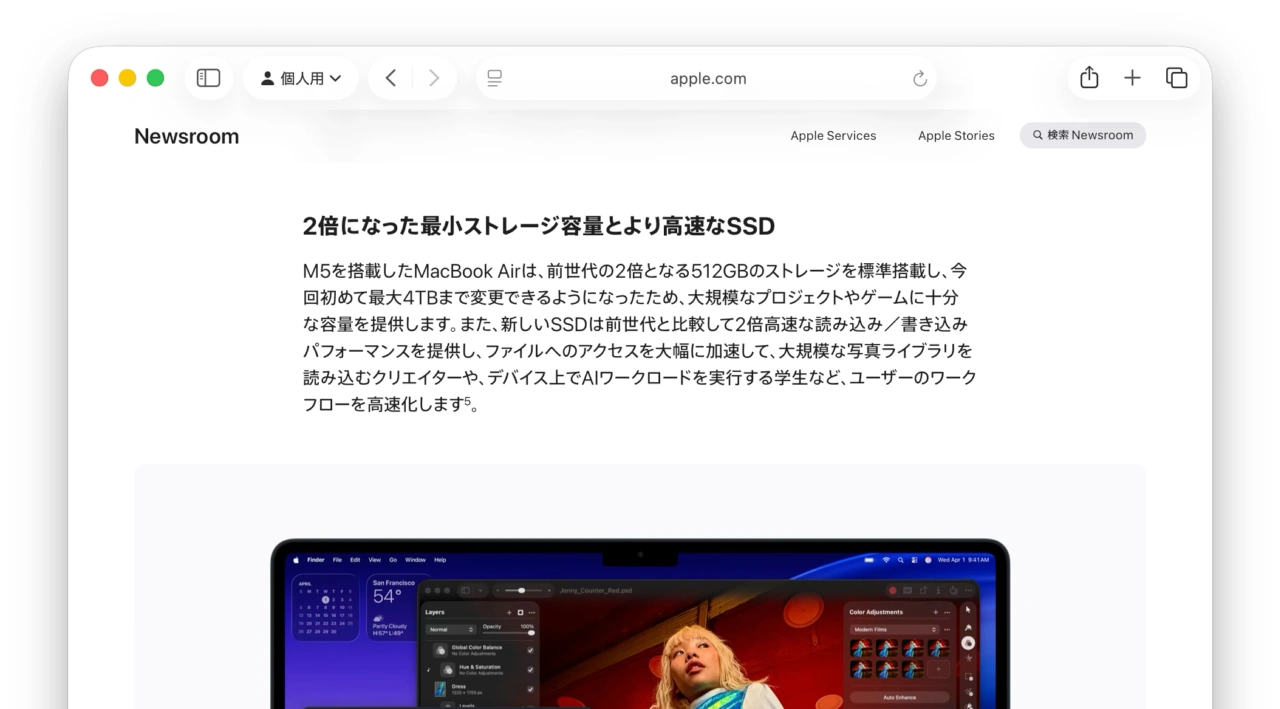Open a new tab with the plus icon
This screenshot has height=709, width=1280.
click(1132, 77)
